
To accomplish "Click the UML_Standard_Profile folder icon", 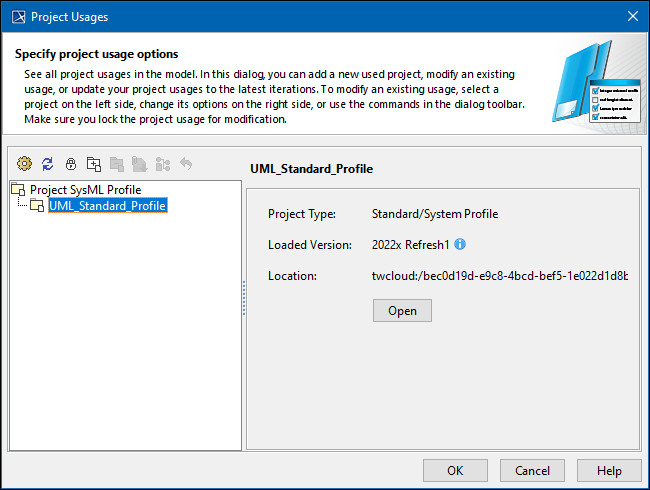I will (36, 206).
